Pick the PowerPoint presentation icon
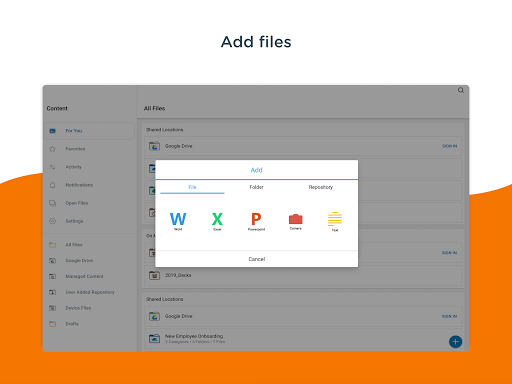Viewport: 512px width, 384px height. pyautogui.click(x=256, y=219)
